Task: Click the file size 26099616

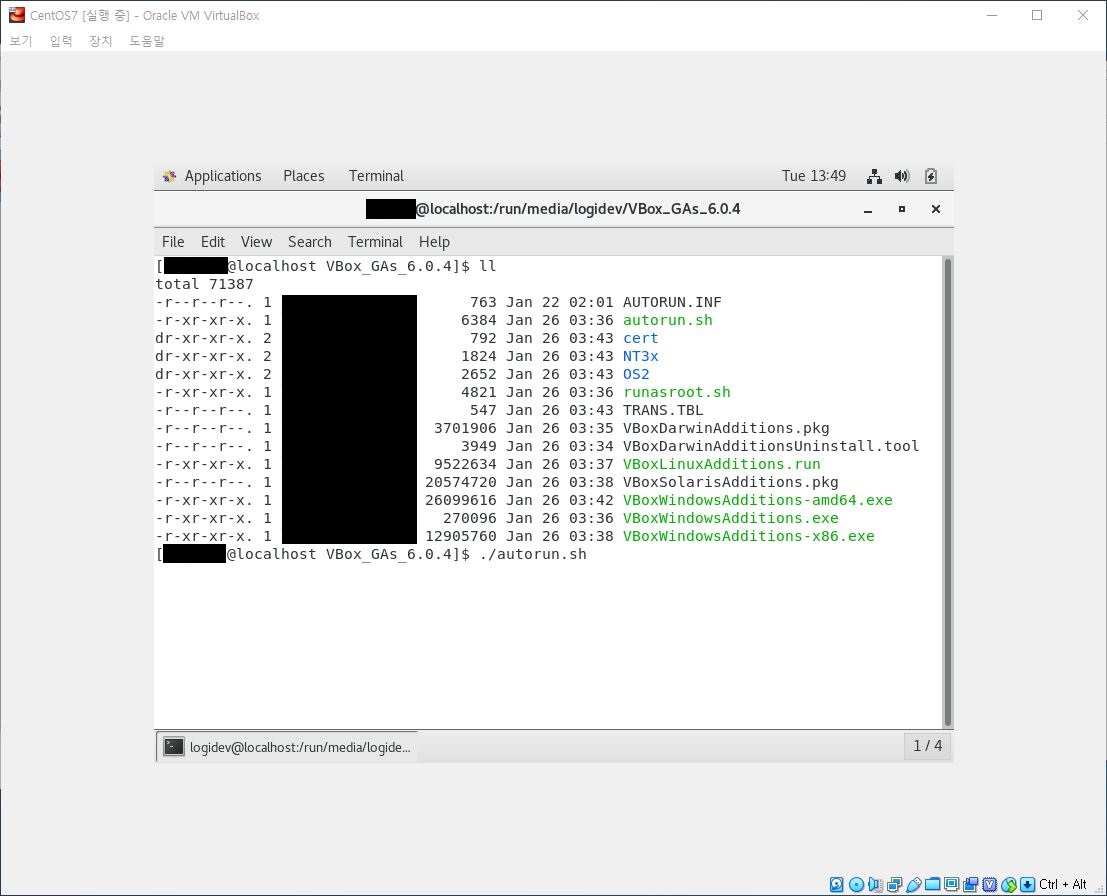Action: point(461,500)
